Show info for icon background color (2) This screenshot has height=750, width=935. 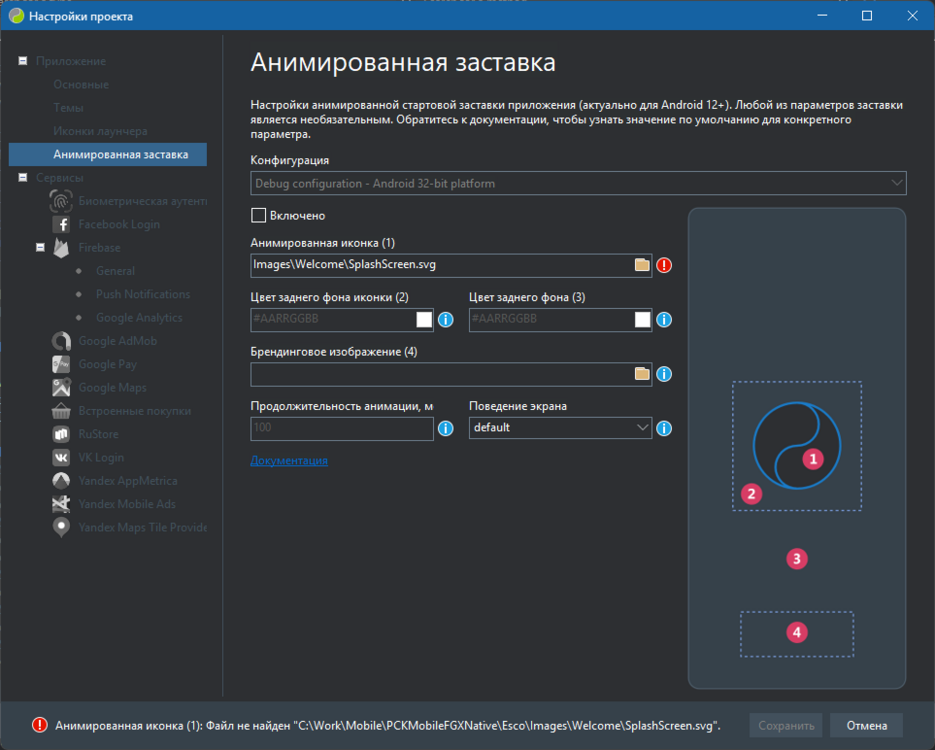pos(445,320)
